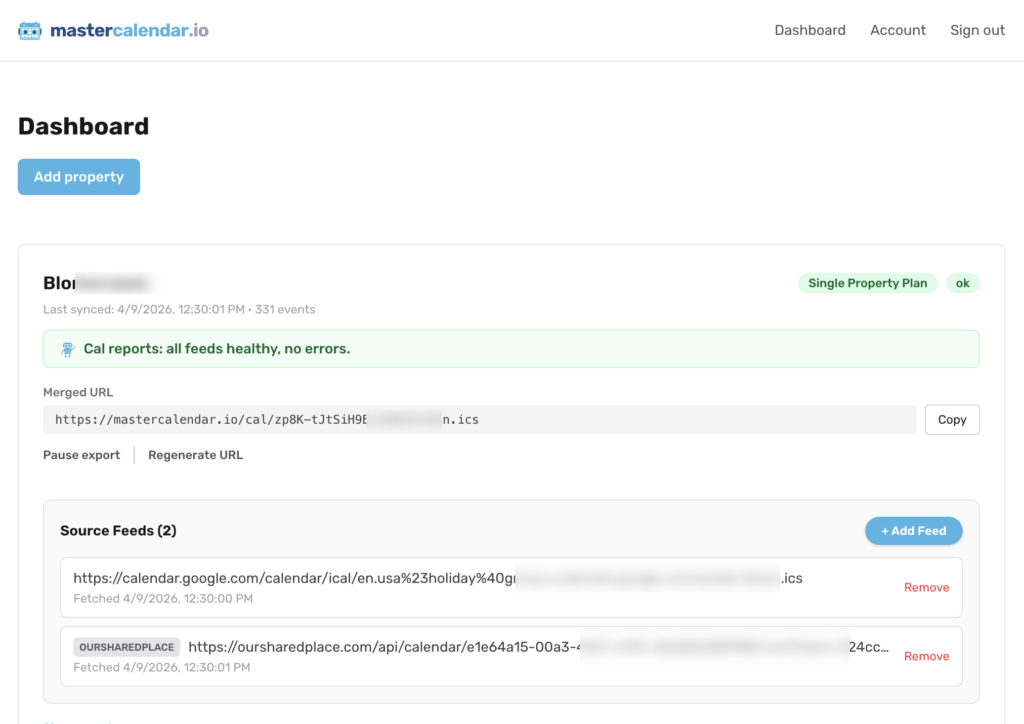Go to the Account page
This screenshot has height=724, width=1024.
tap(897, 30)
